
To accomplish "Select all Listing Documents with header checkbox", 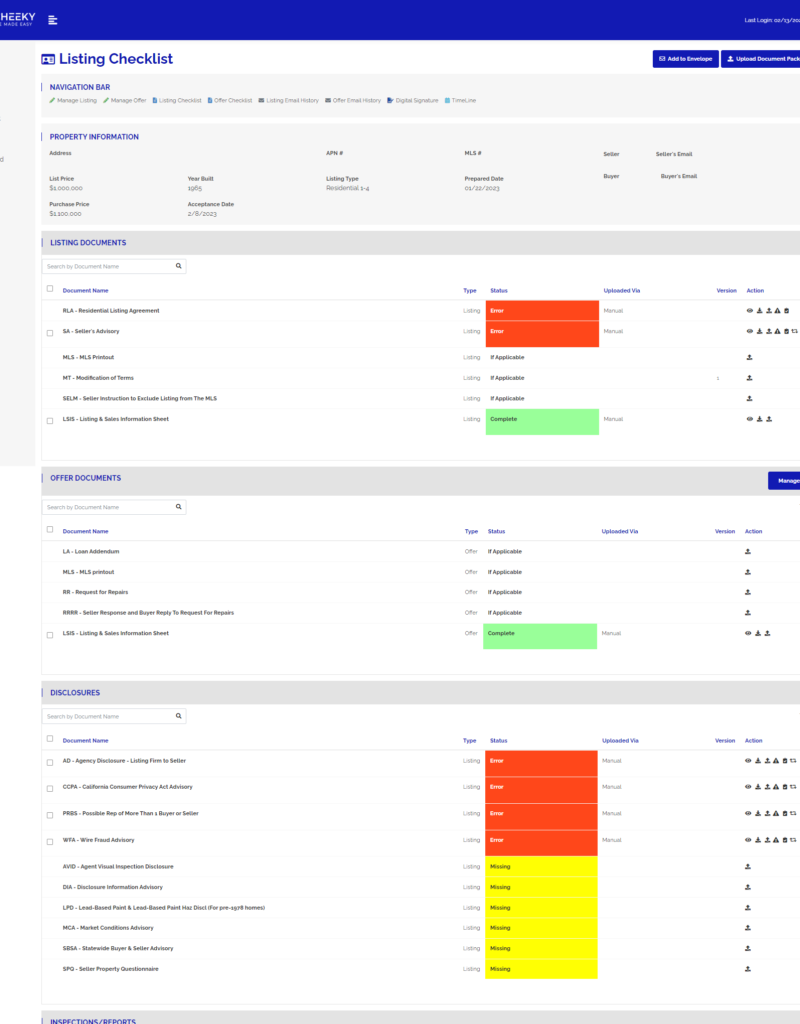I will [x=50, y=289].
